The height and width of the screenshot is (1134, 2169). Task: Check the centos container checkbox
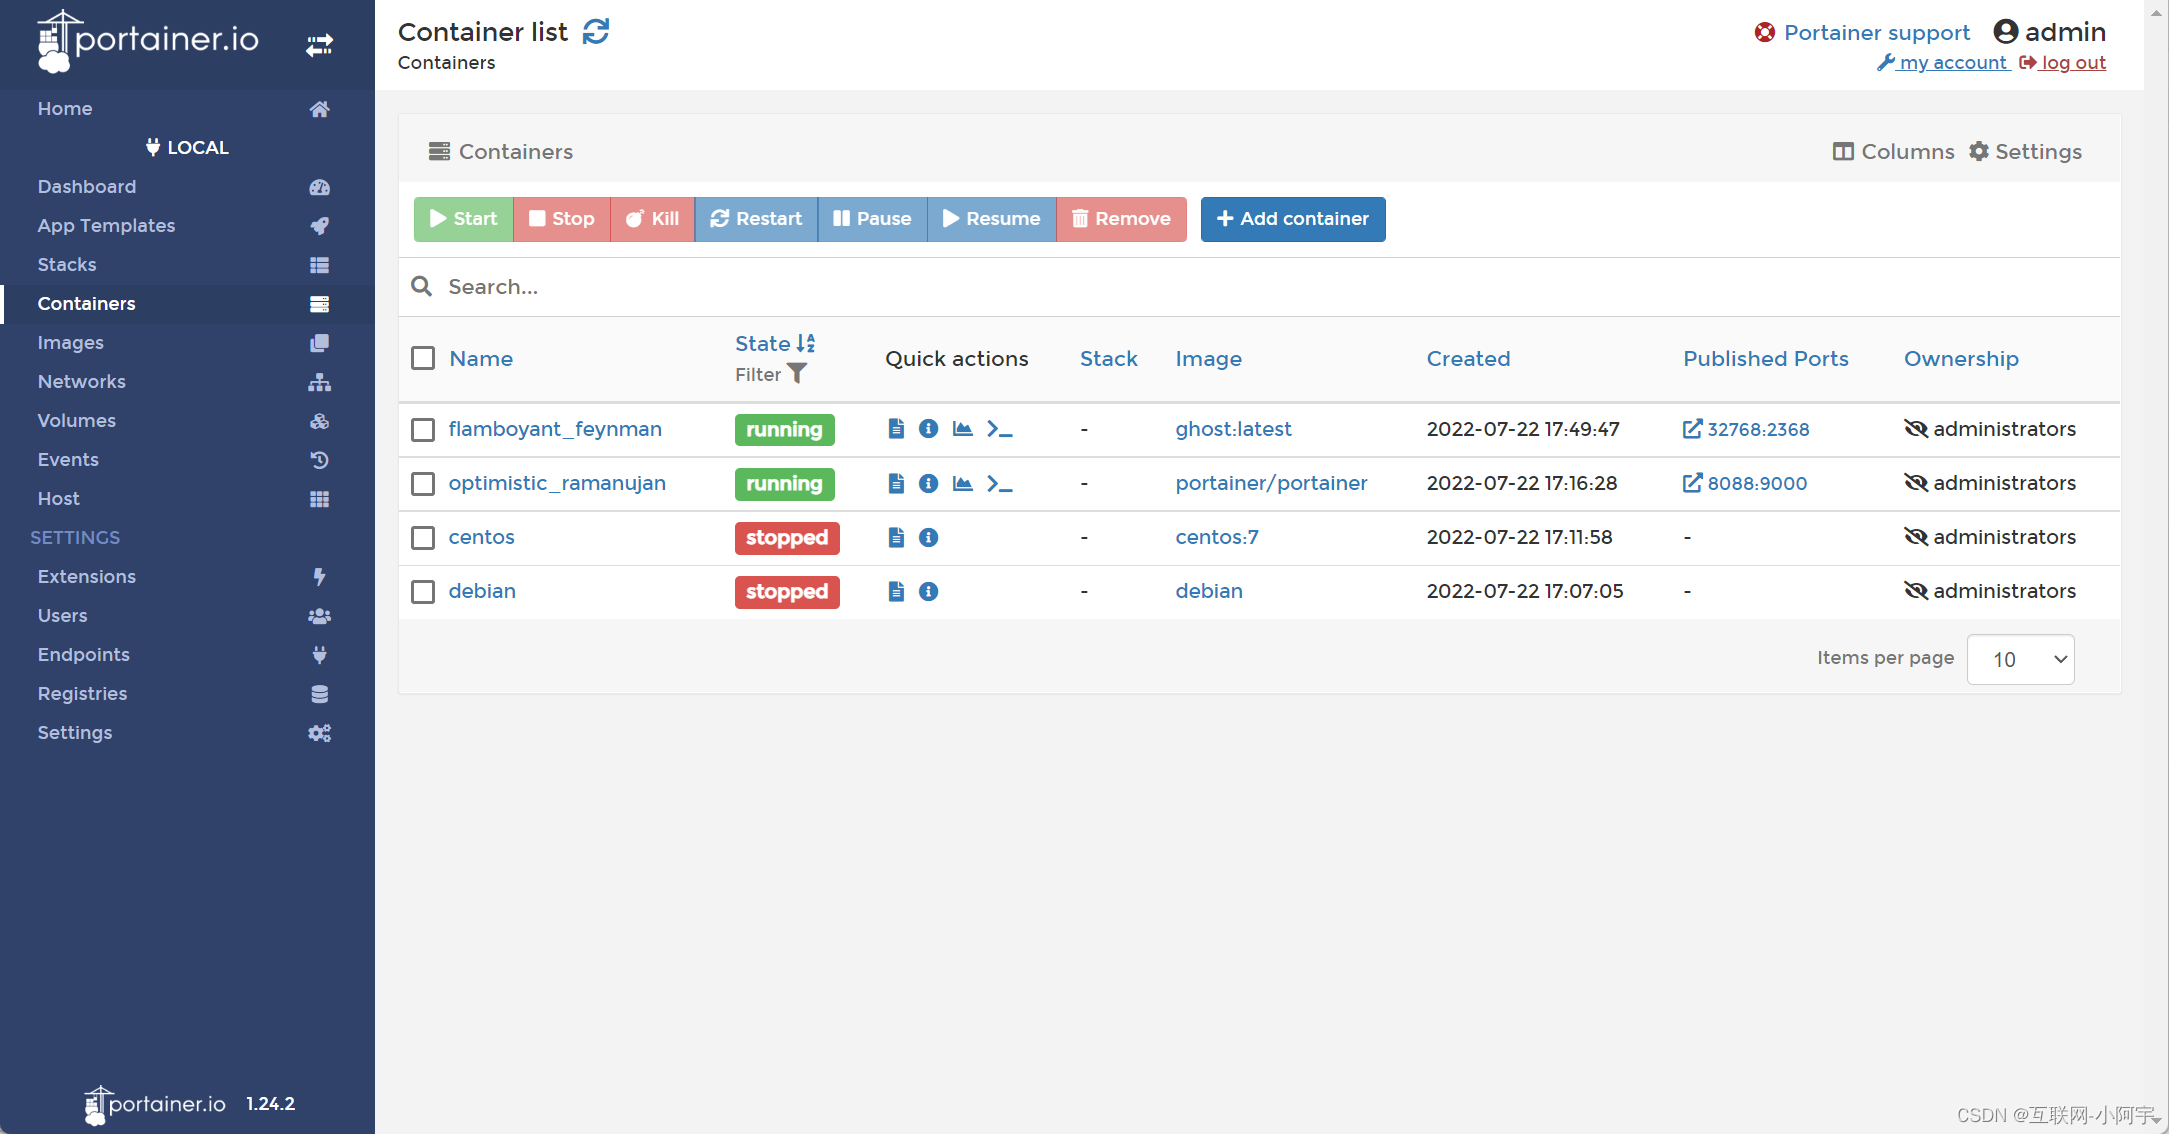422,537
